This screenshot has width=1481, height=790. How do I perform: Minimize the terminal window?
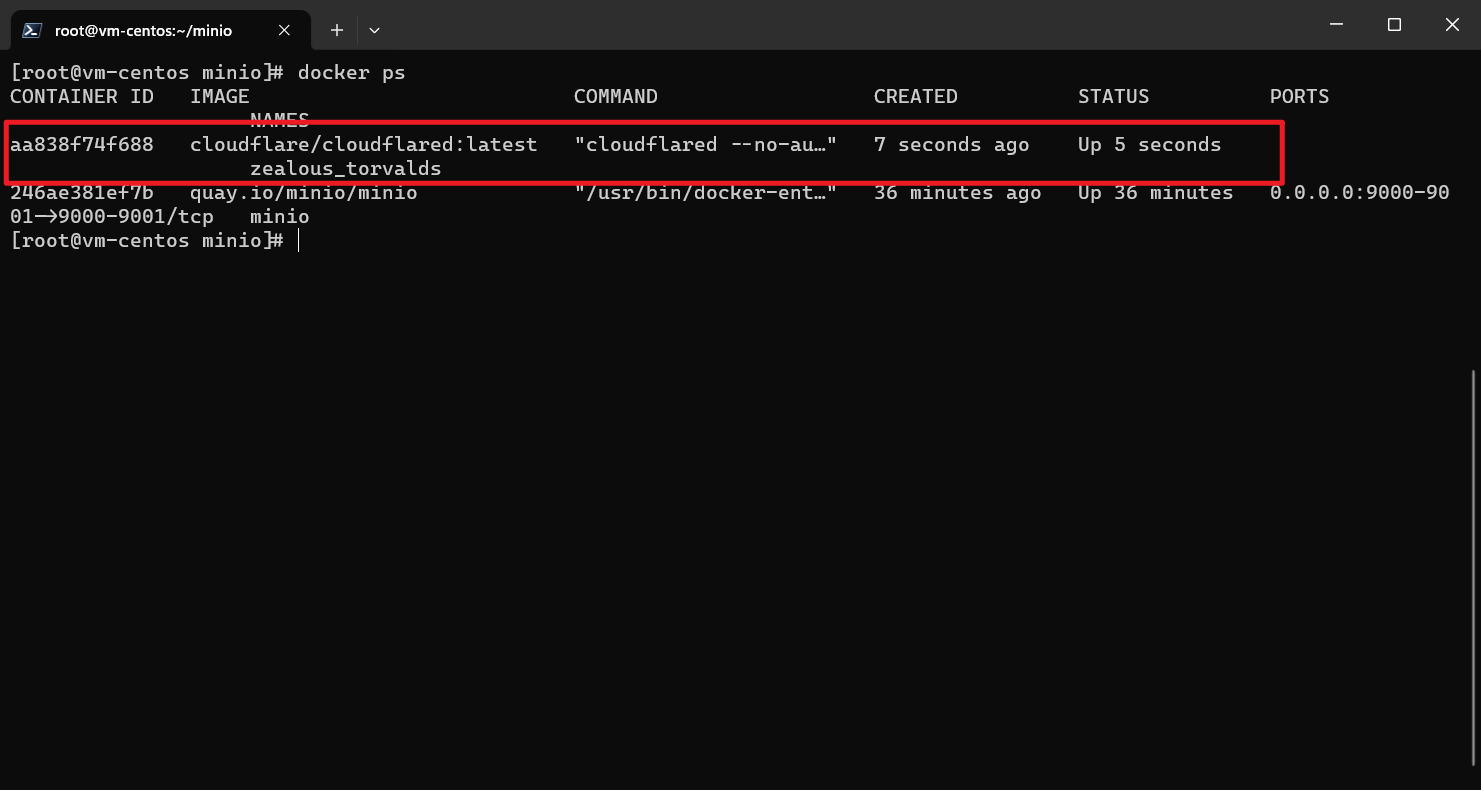[x=1336, y=25]
